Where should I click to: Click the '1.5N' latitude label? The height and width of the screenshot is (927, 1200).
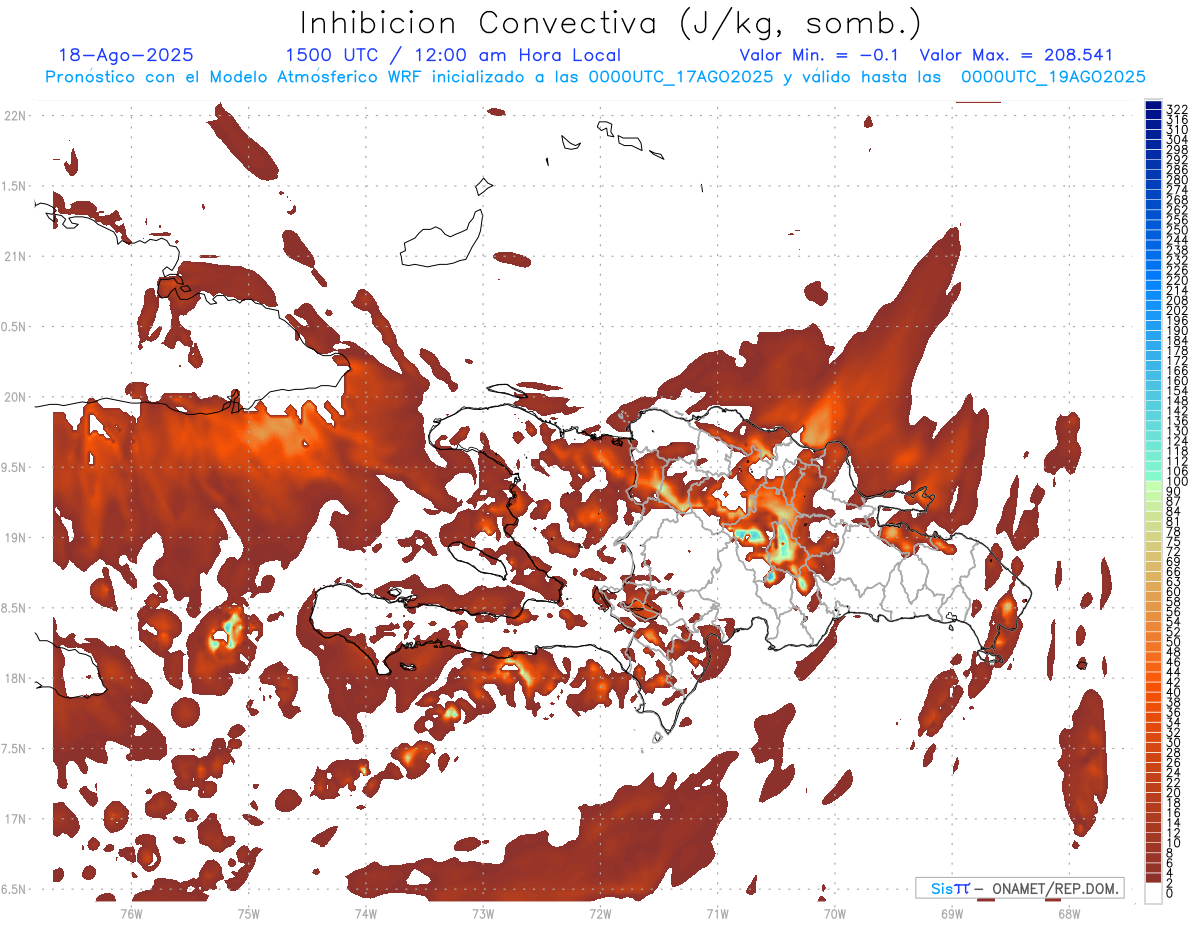click(15, 186)
